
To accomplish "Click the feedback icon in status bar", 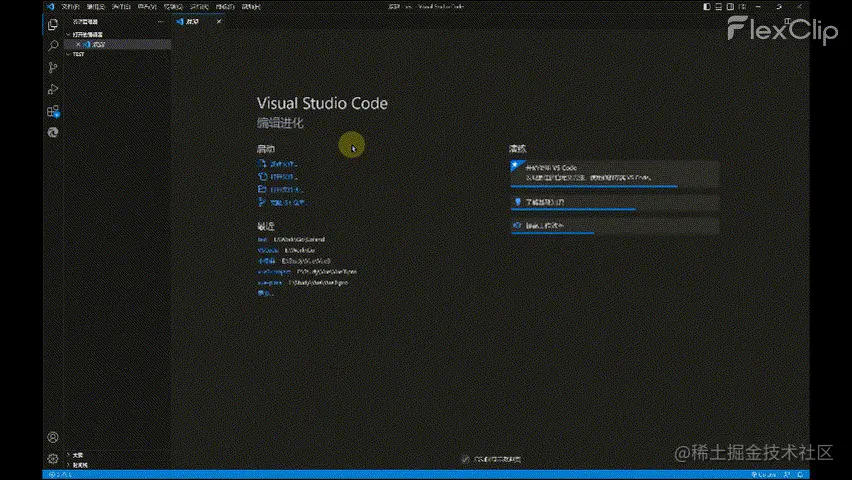I will (787, 475).
